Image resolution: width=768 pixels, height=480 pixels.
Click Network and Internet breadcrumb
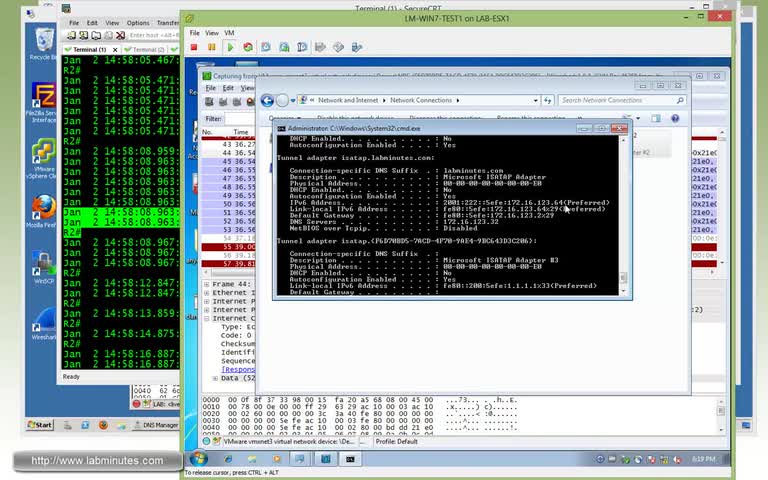point(348,100)
